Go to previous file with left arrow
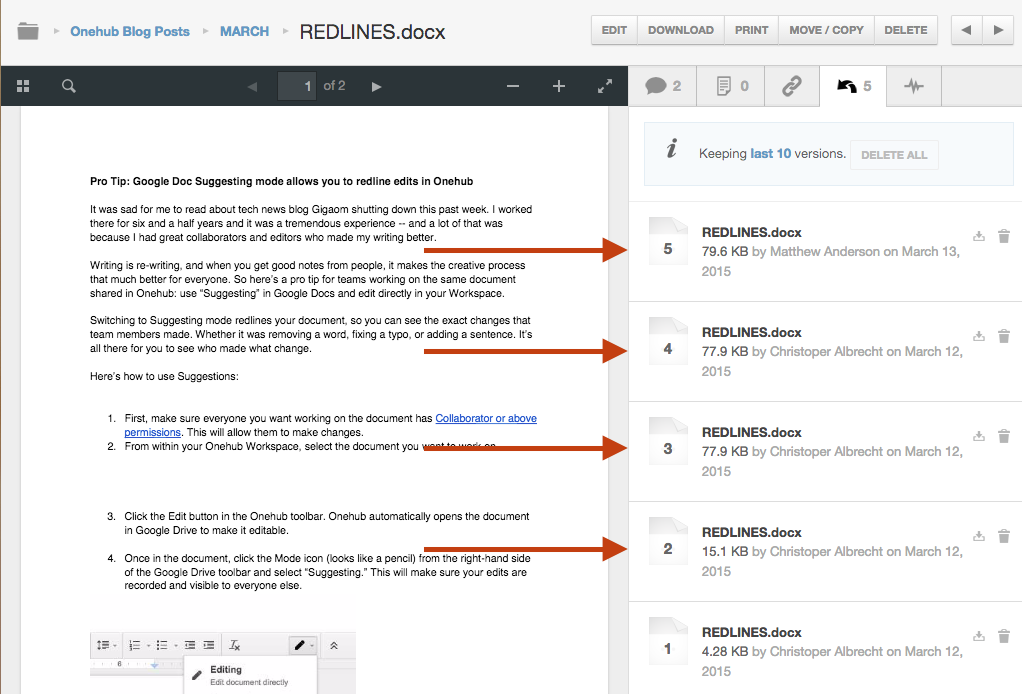Image resolution: width=1022 pixels, height=694 pixels. tap(967, 30)
